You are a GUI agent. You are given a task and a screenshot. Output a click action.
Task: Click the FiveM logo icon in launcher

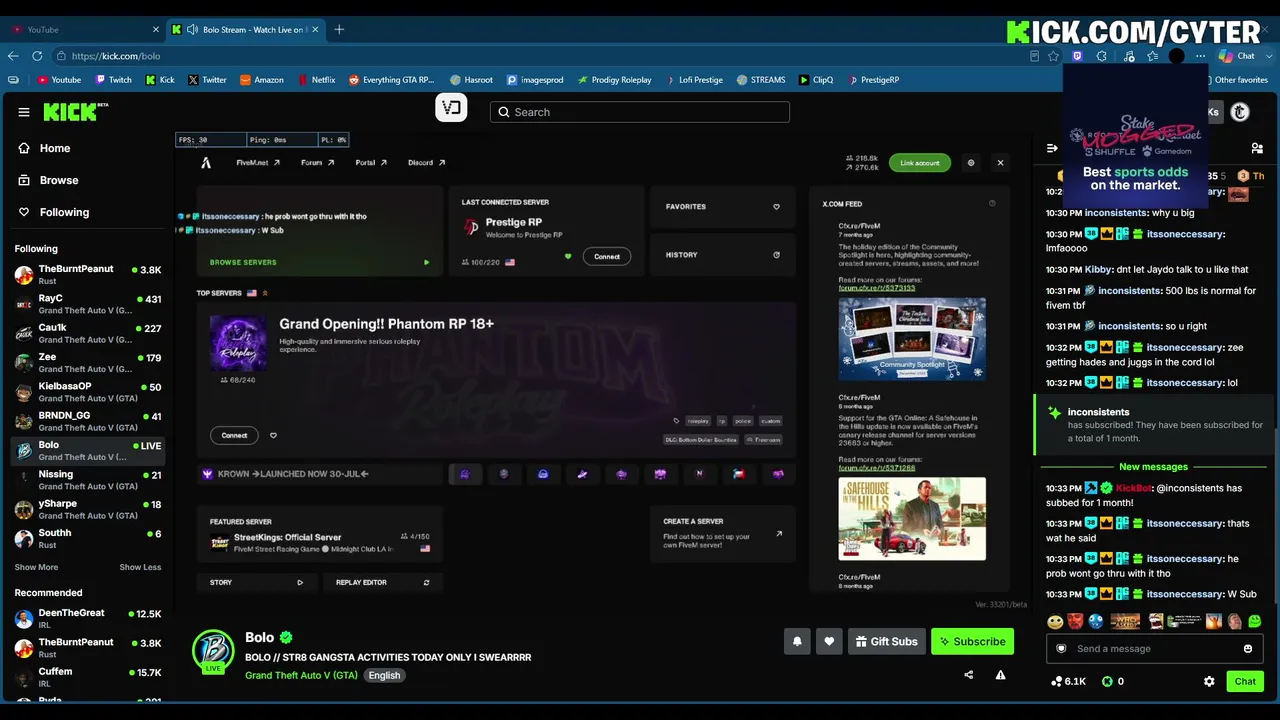tap(206, 162)
